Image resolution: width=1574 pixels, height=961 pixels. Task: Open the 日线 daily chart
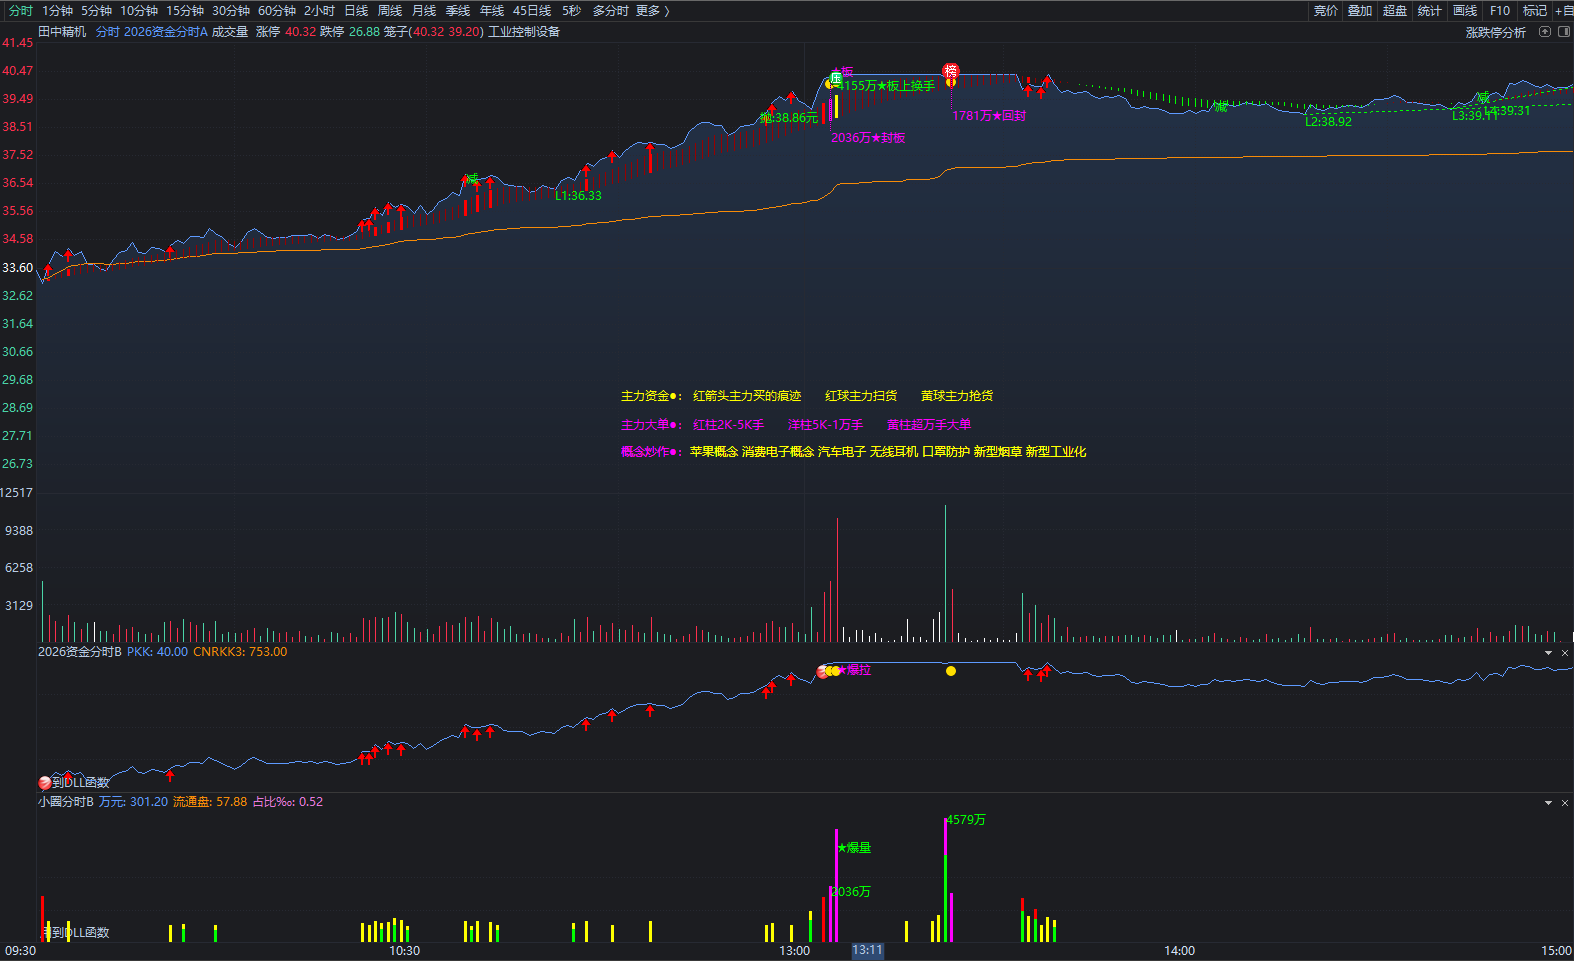[x=356, y=11]
